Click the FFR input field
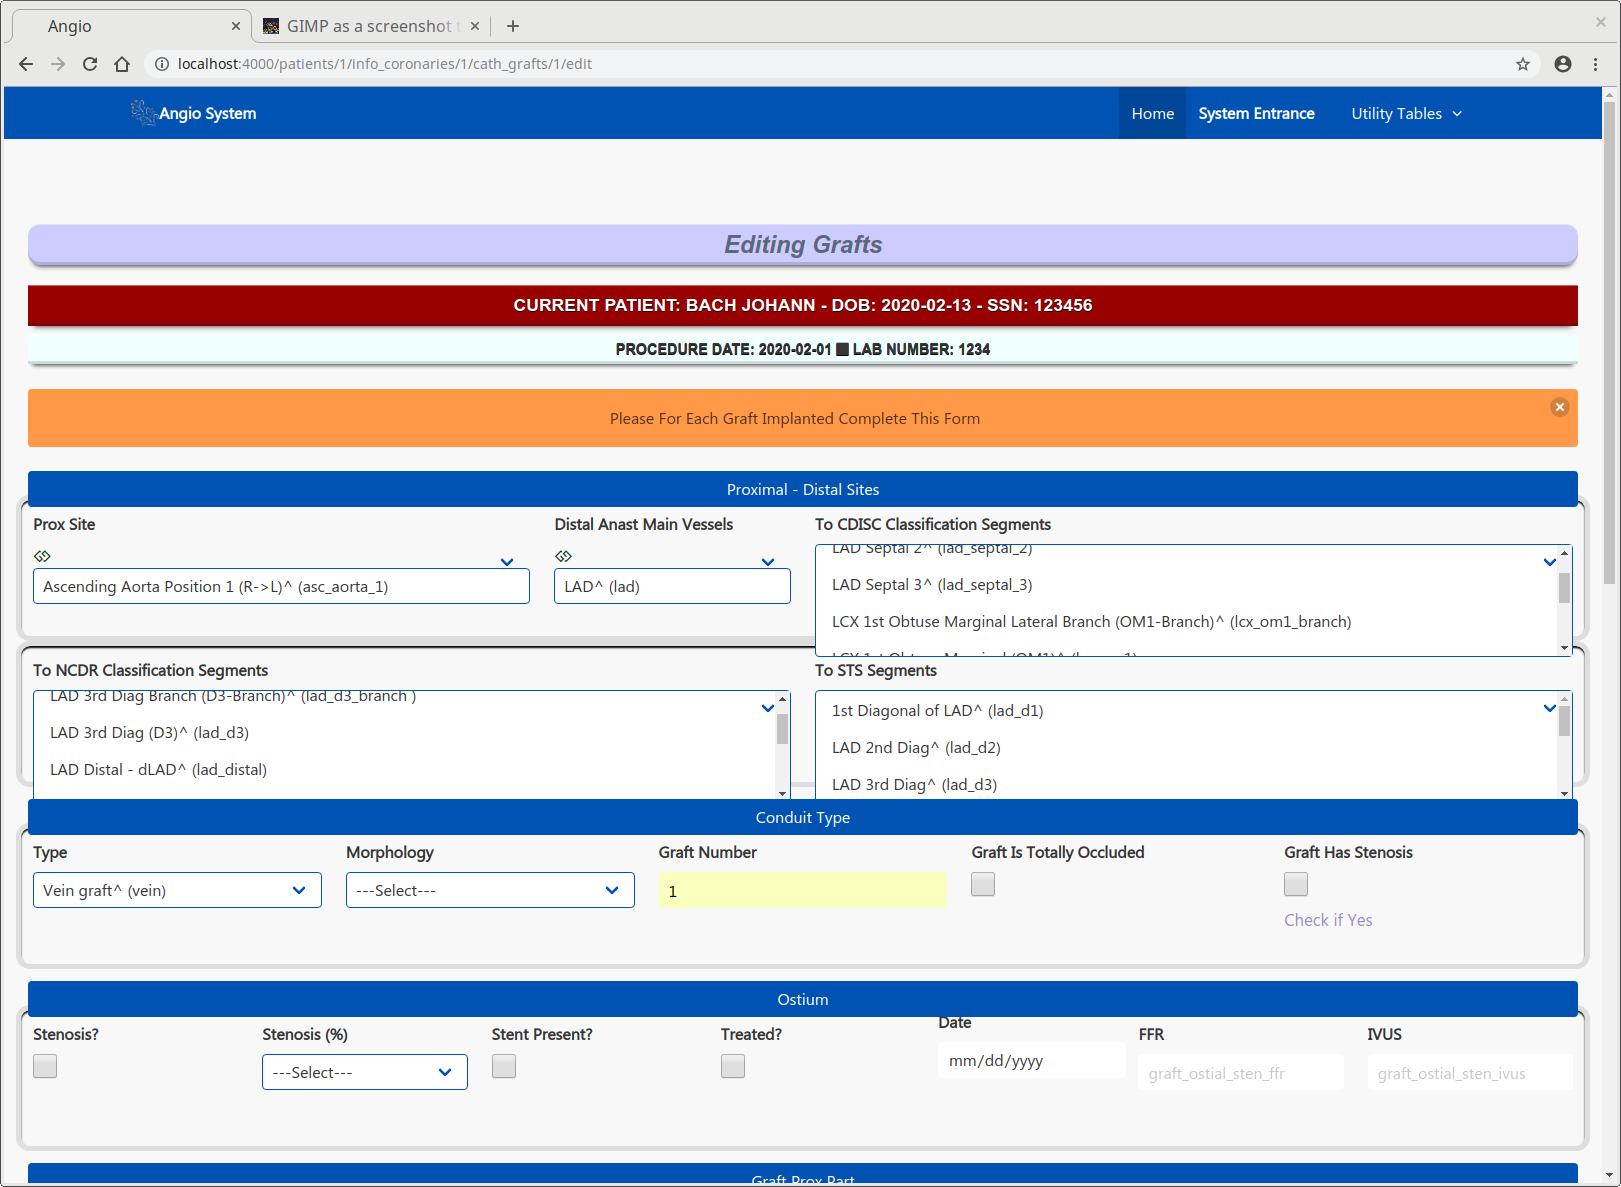The width and height of the screenshot is (1621, 1187). [x=1241, y=1072]
